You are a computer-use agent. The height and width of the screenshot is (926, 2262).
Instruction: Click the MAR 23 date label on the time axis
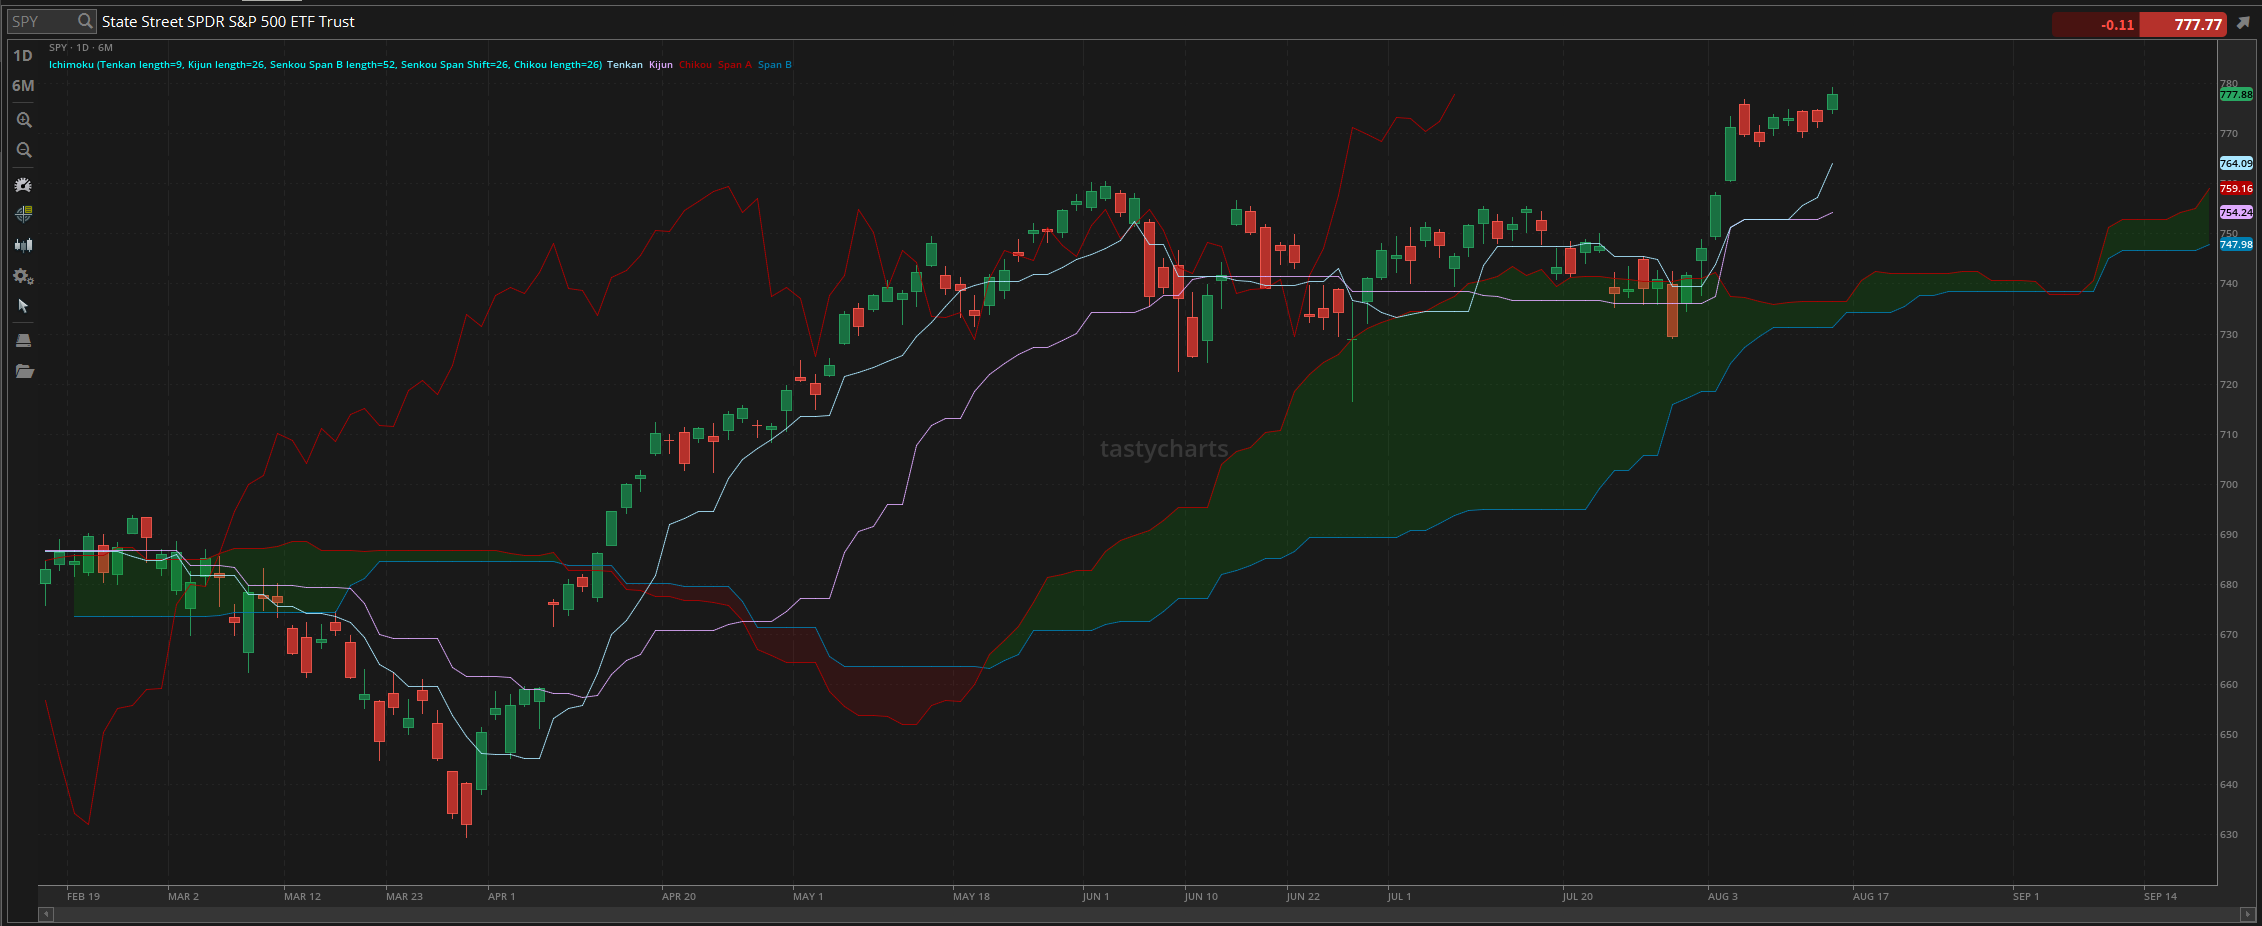tap(404, 896)
